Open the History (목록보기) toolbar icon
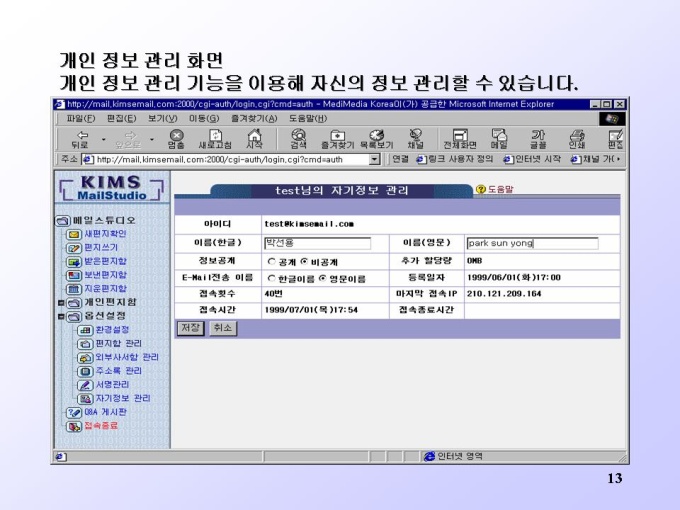The image size is (680, 510). [x=376, y=139]
